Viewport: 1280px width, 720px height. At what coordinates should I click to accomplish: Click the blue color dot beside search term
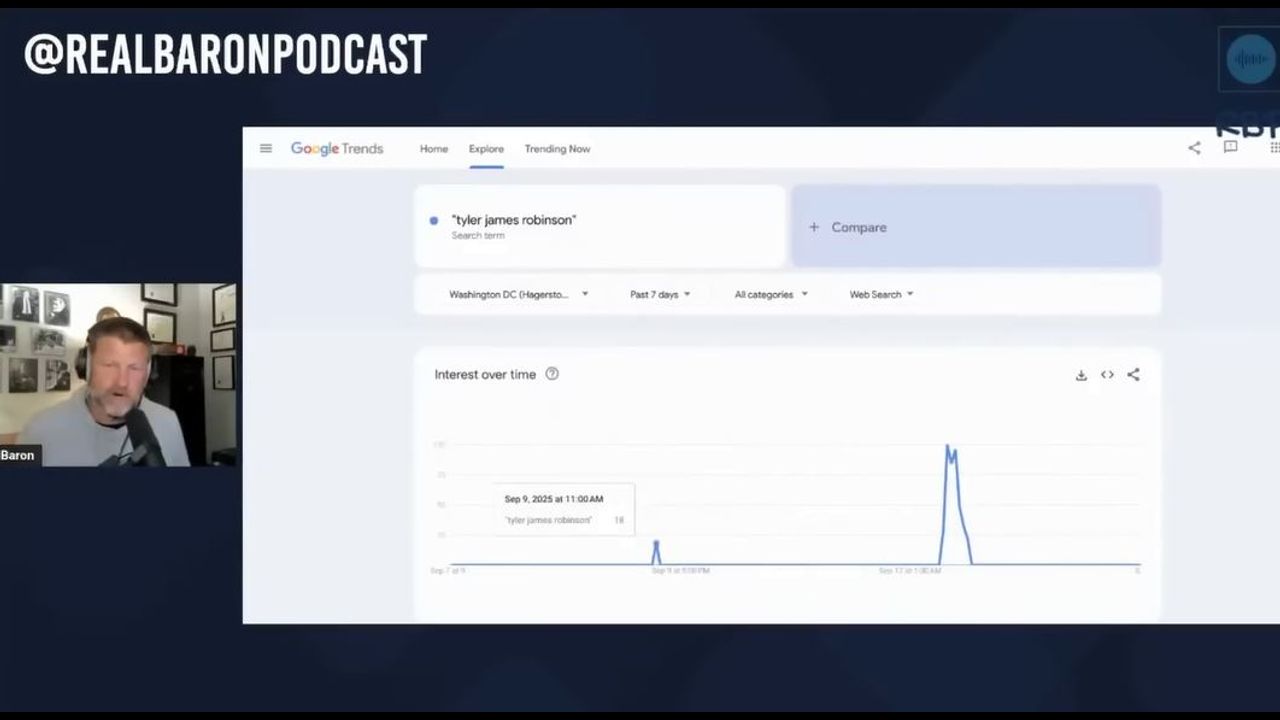click(x=434, y=221)
